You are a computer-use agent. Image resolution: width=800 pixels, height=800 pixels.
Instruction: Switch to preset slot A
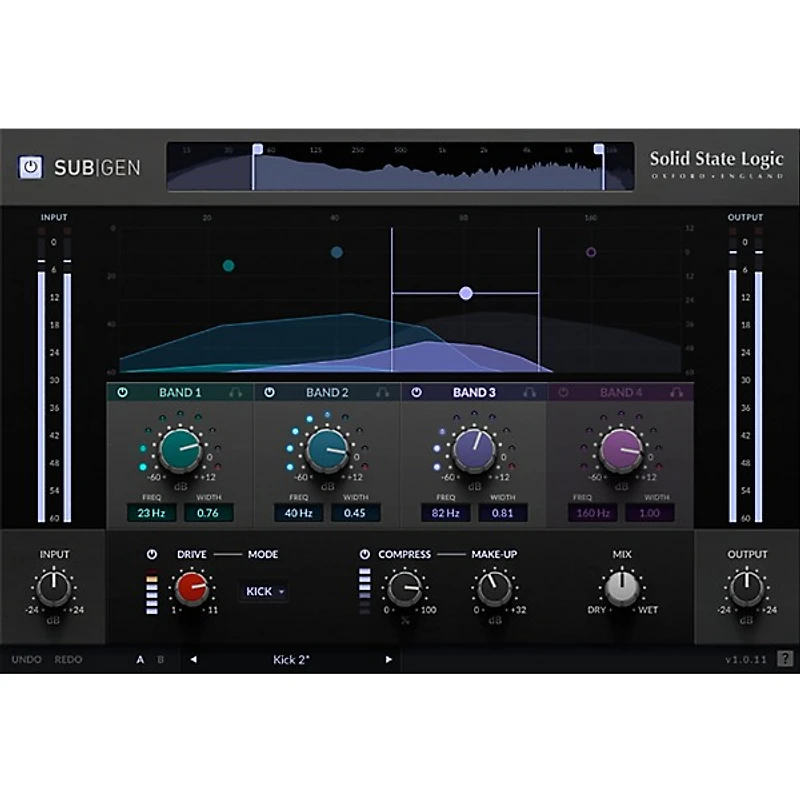coord(140,660)
